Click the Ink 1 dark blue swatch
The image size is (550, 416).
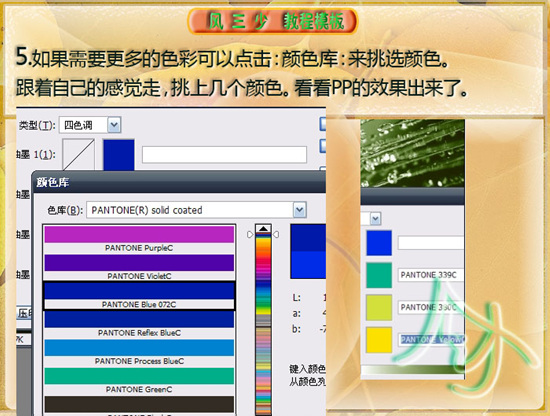pos(119,155)
